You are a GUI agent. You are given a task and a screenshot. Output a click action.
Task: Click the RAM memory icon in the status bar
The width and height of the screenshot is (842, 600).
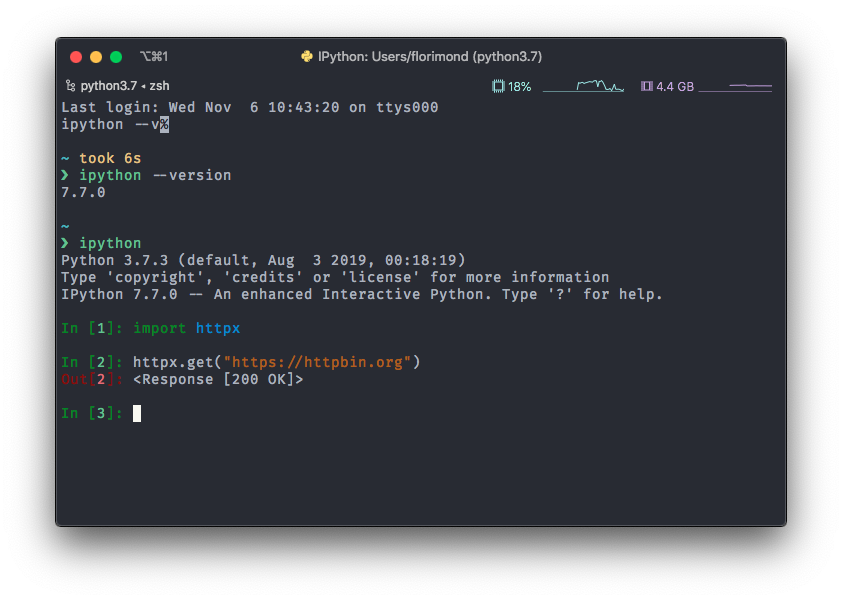(646, 86)
